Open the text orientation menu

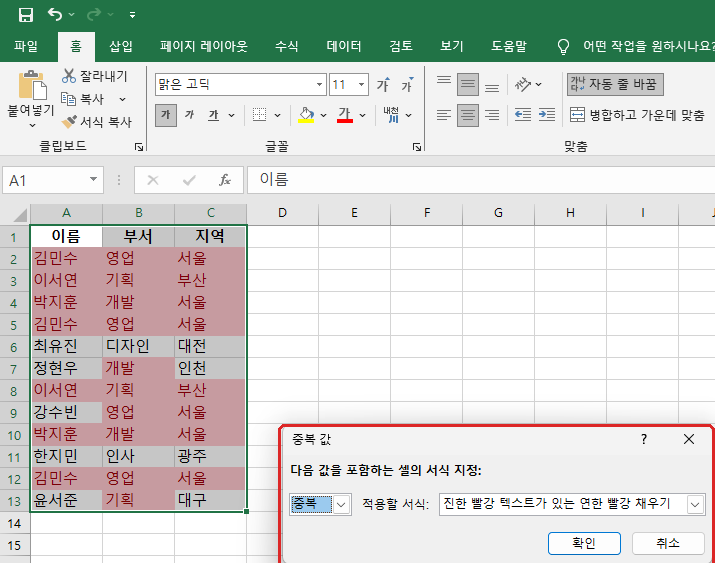[528, 84]
